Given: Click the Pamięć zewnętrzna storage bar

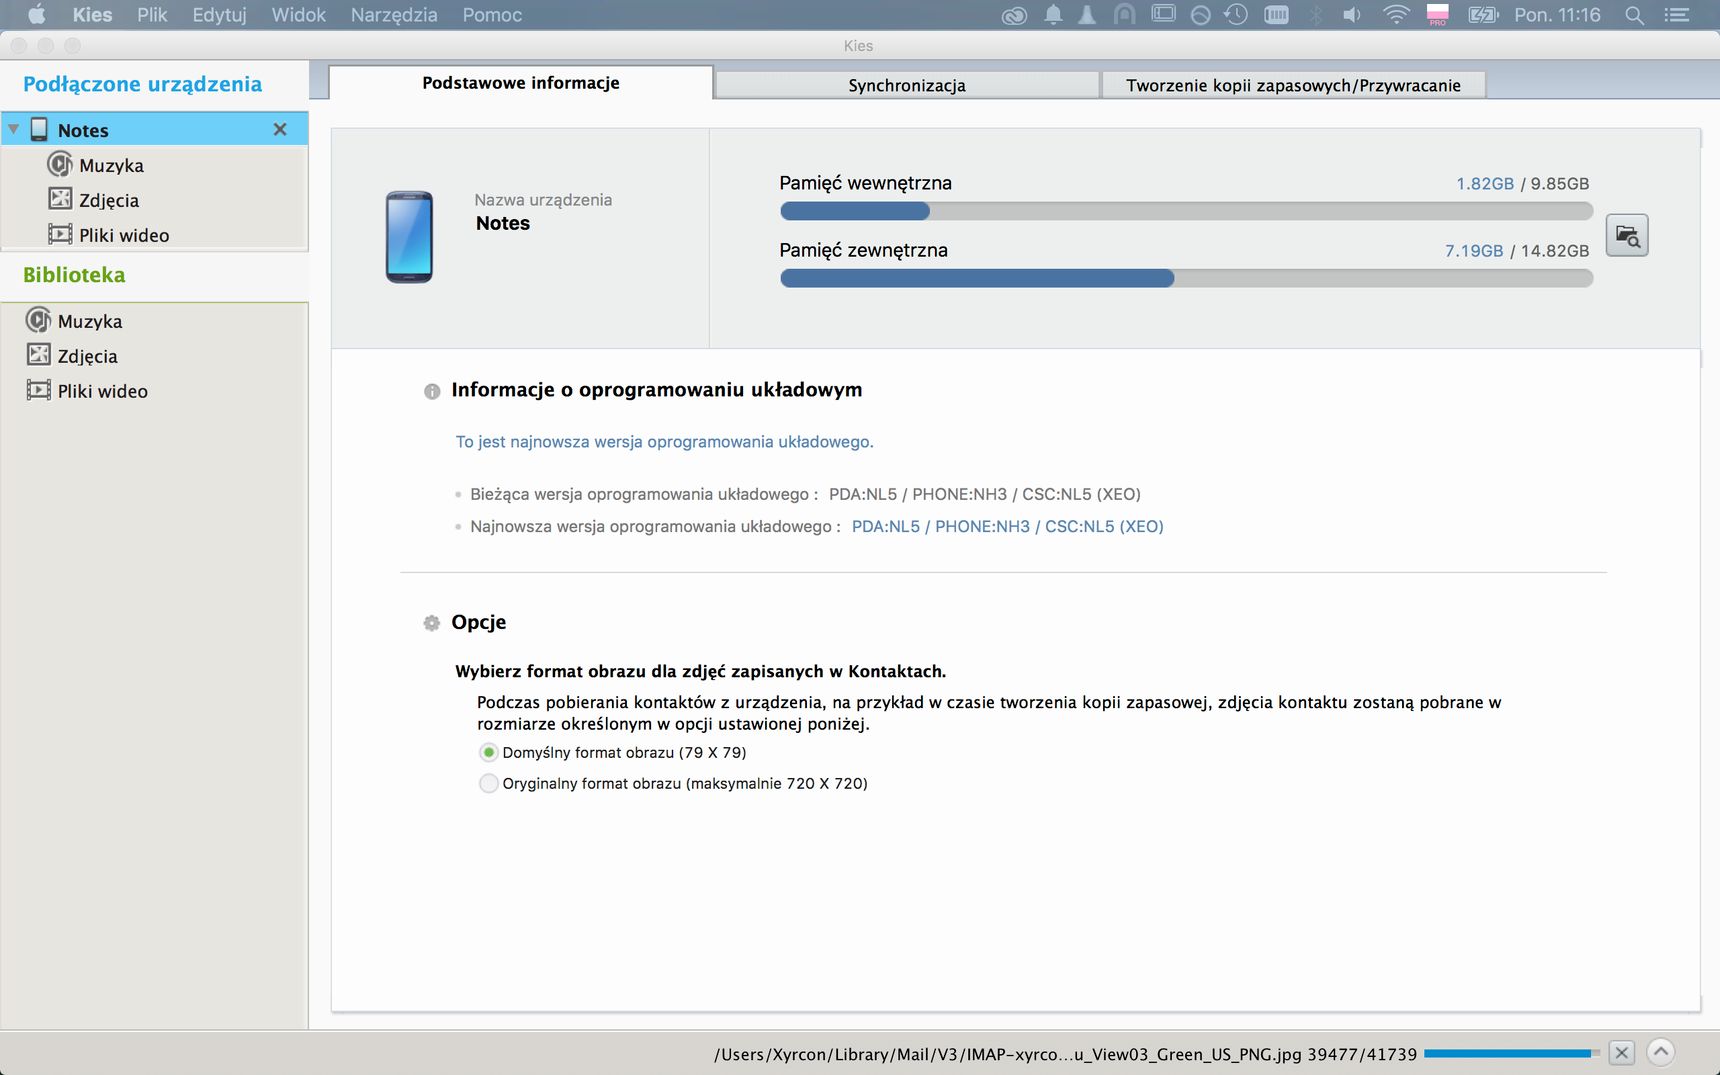Looking at the screenshot, I should [x=1186, y=278].
